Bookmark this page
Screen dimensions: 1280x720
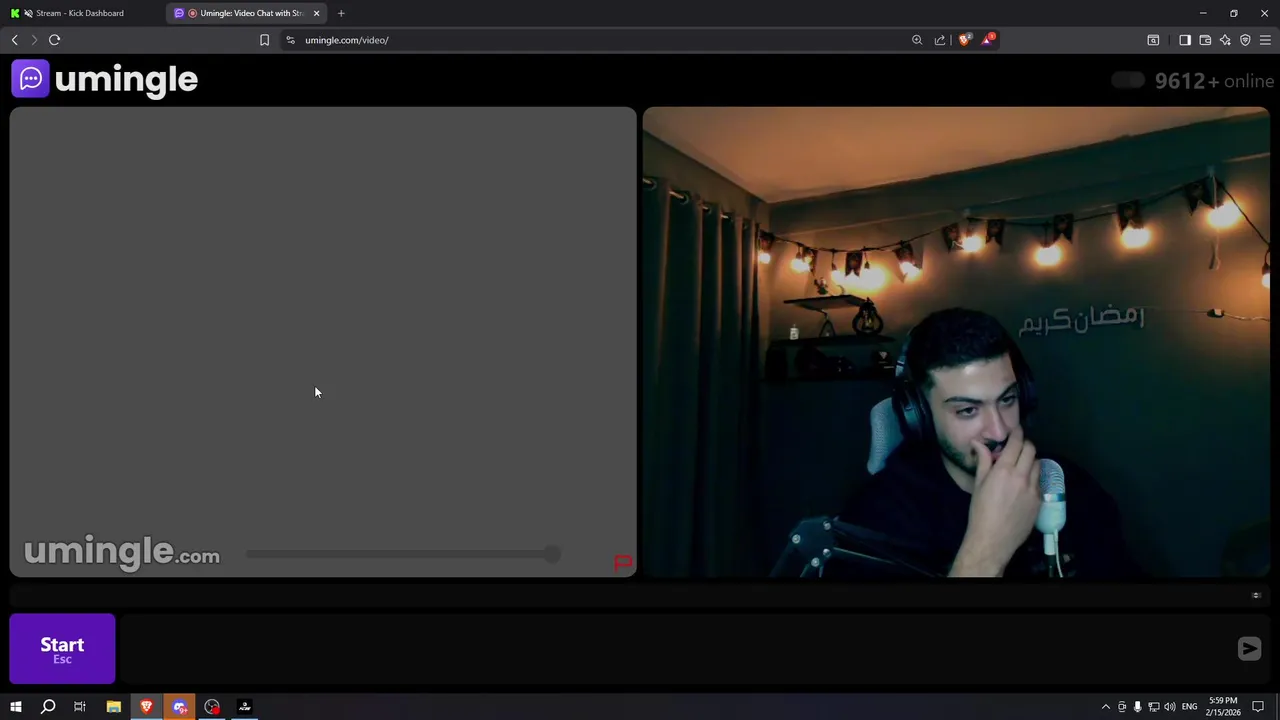pos(264,40)
